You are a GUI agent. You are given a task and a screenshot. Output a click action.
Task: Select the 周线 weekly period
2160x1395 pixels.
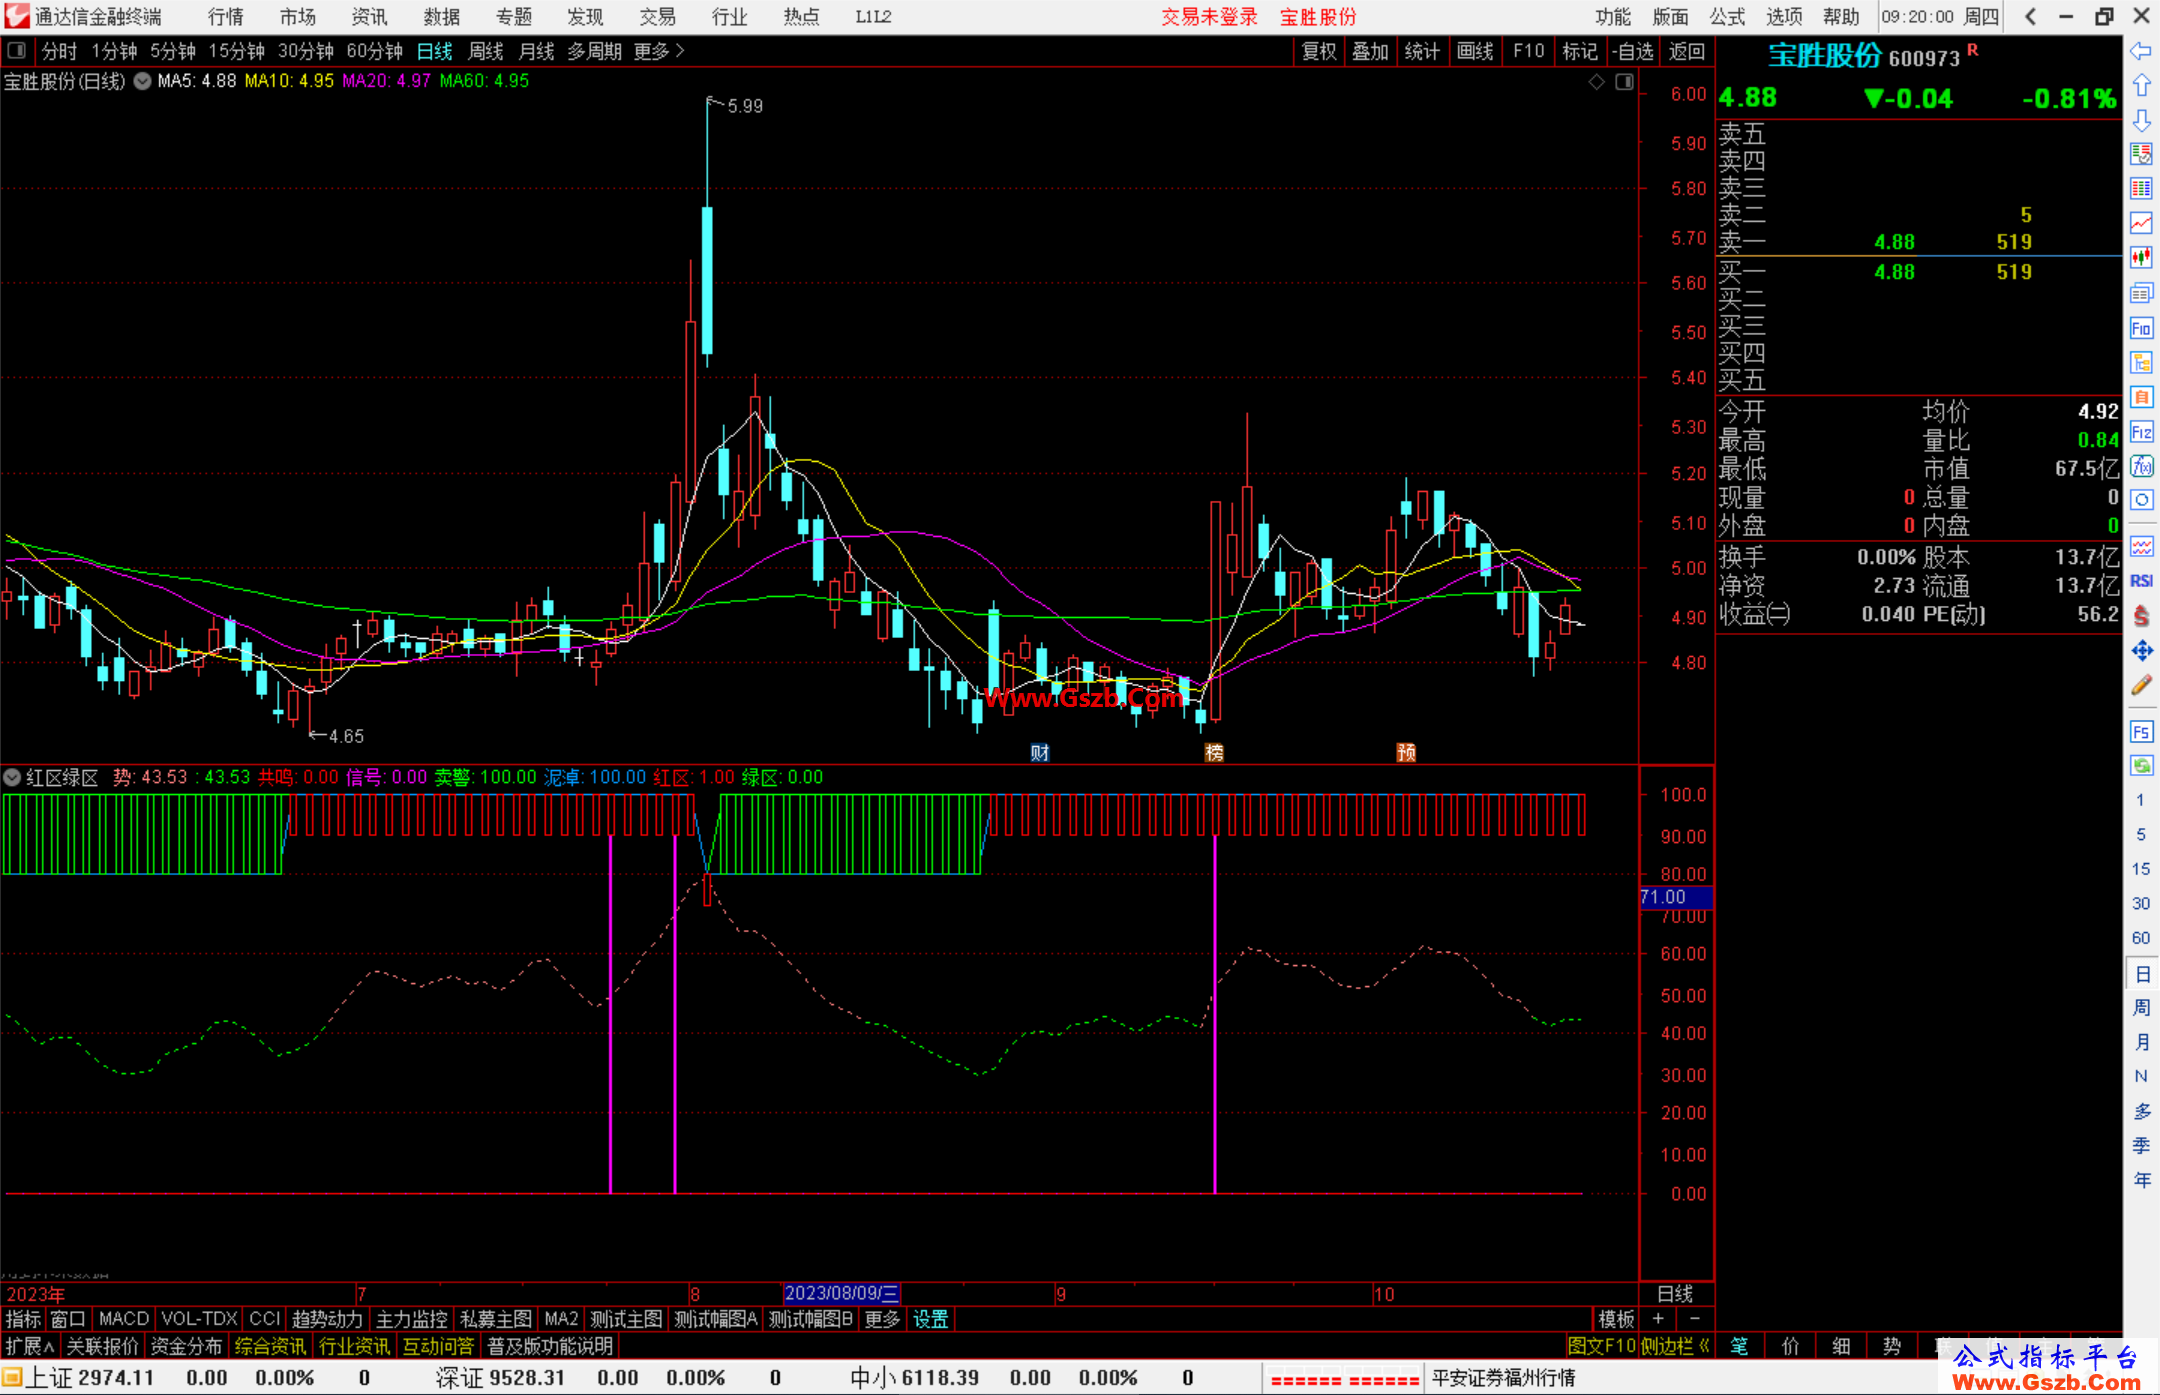click(486, 51)
